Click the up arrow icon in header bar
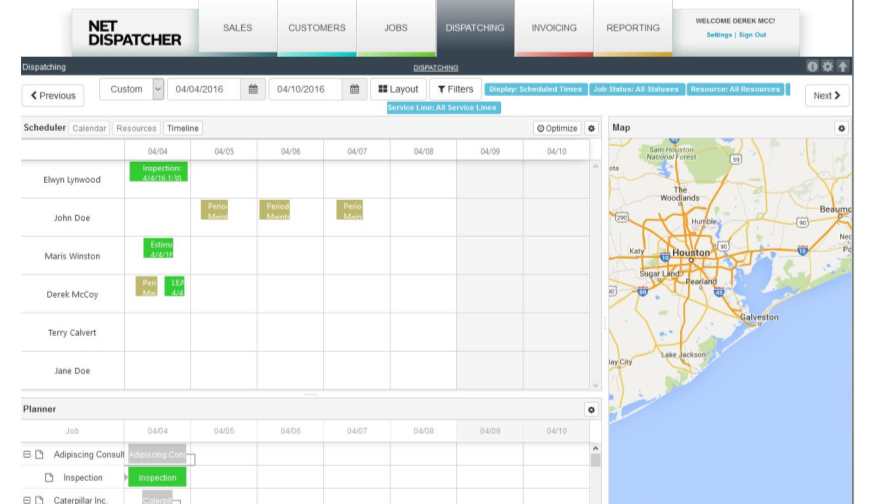 tap(843, 67)
